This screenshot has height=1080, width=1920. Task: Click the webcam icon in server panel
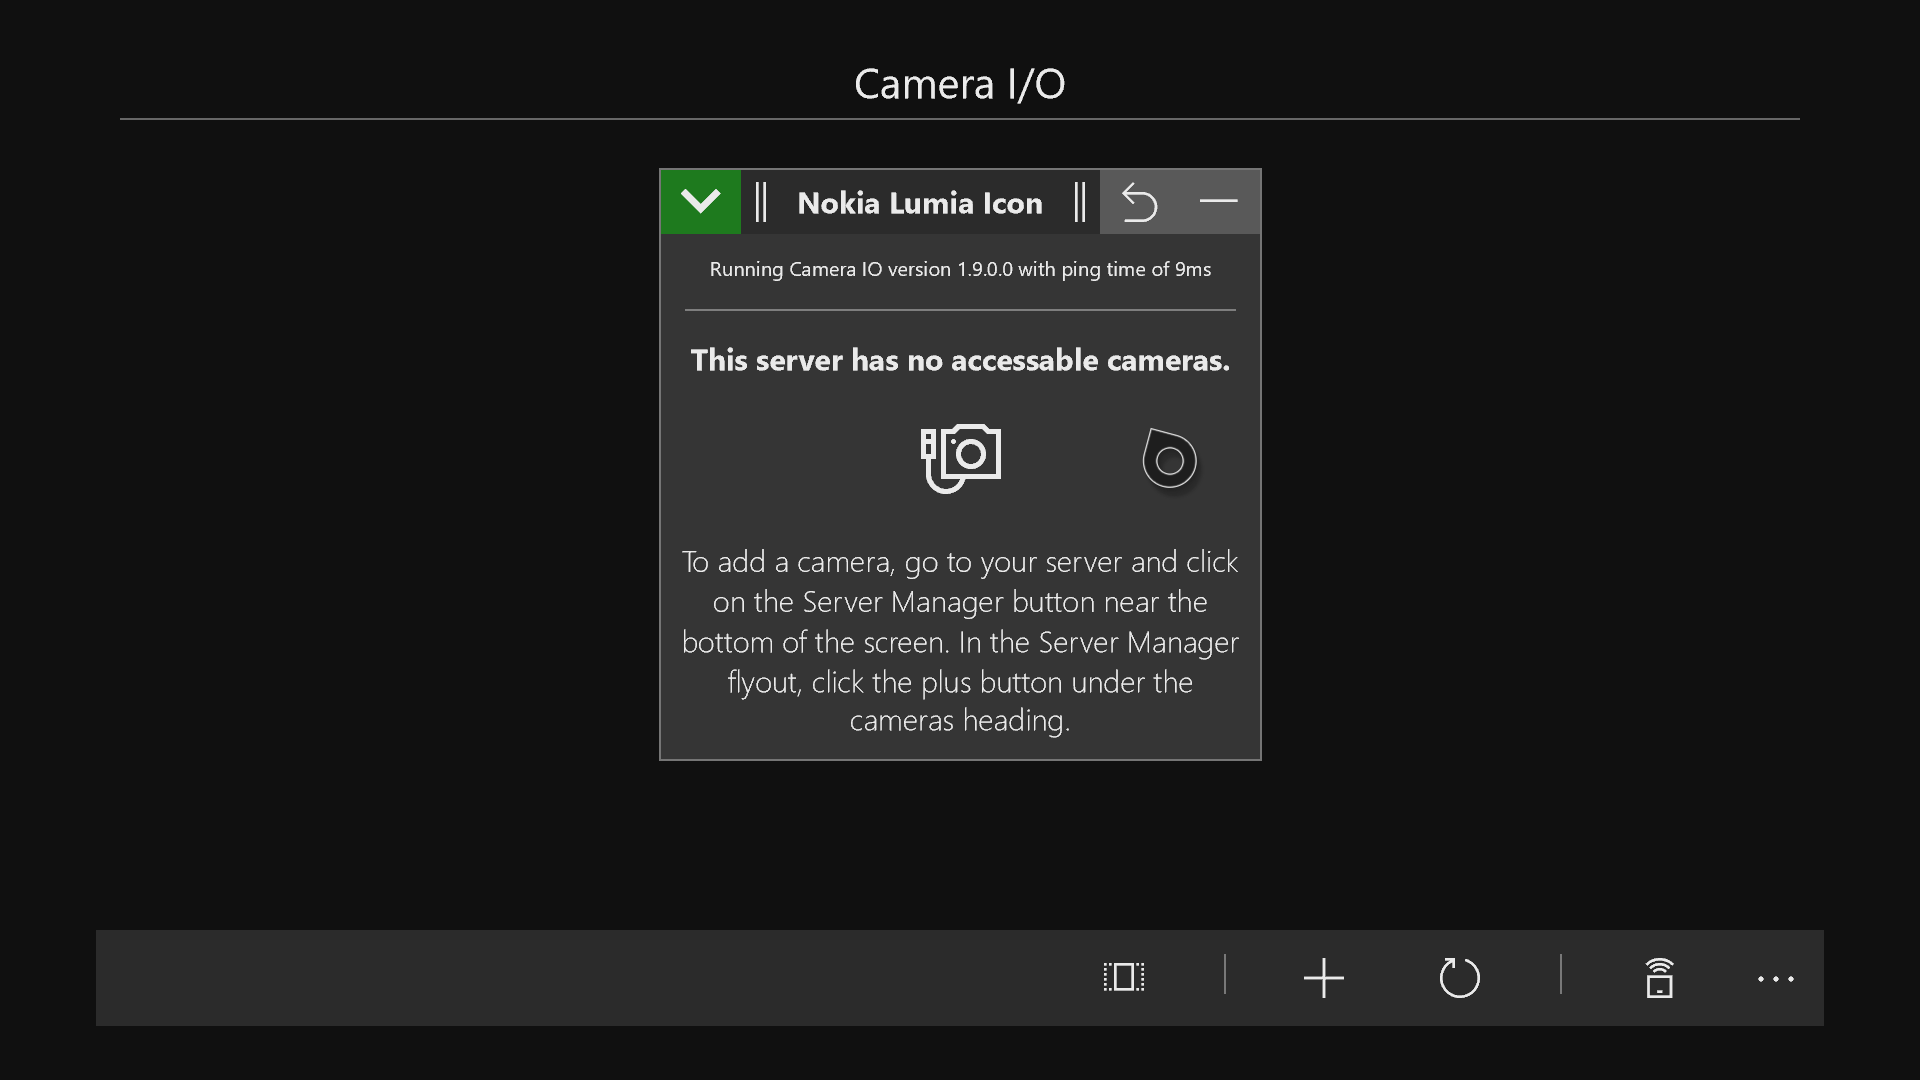coord(1169,459)
